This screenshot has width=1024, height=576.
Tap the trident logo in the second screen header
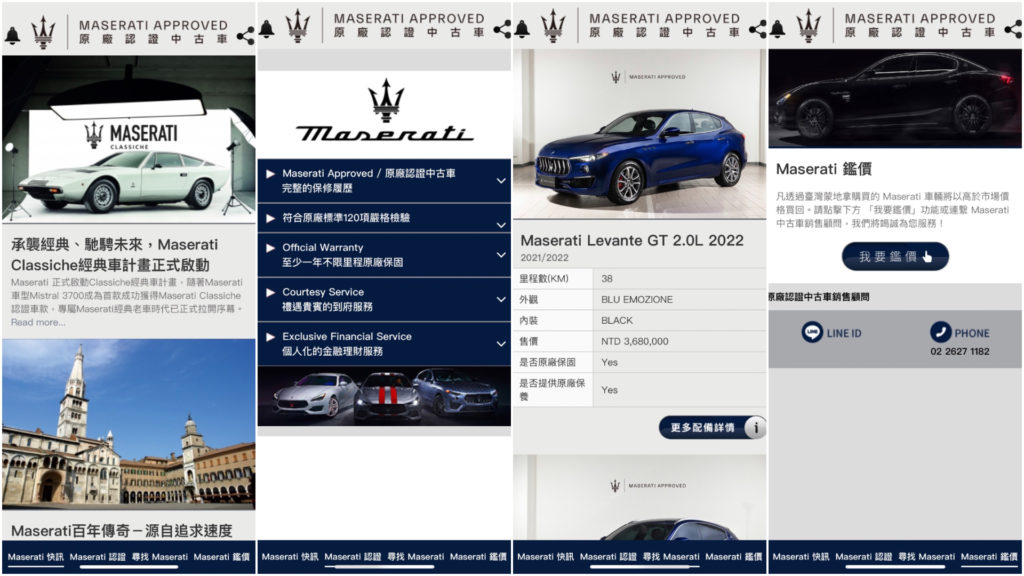point(298,26)
